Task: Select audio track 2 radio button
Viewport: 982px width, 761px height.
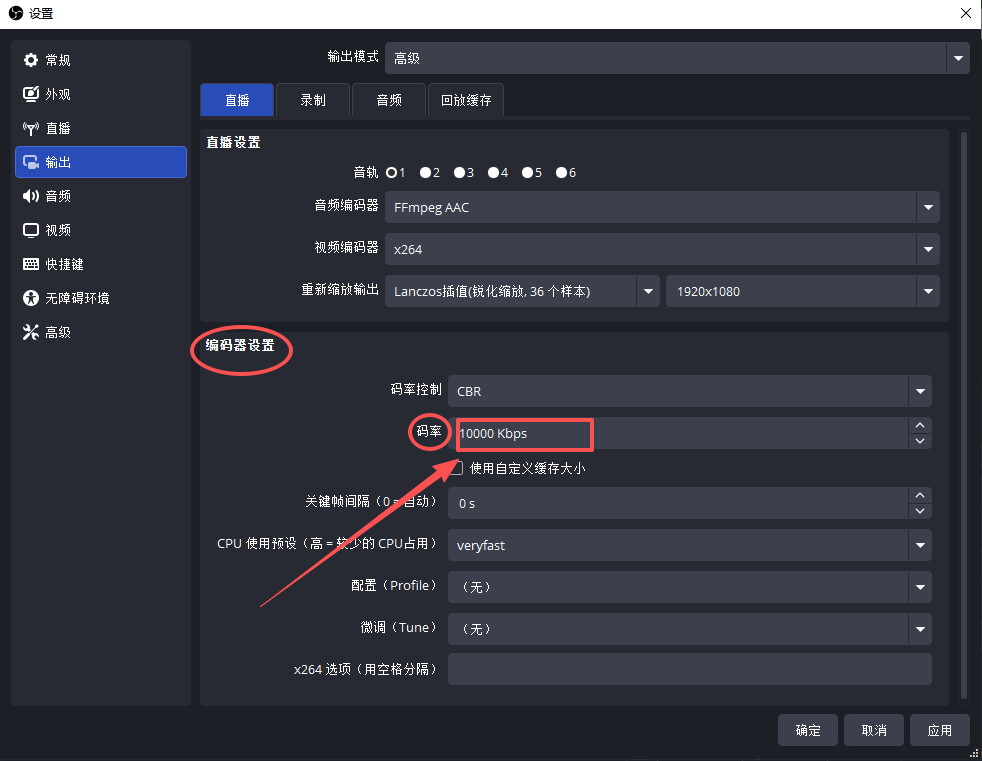Action: pos(426,172)
